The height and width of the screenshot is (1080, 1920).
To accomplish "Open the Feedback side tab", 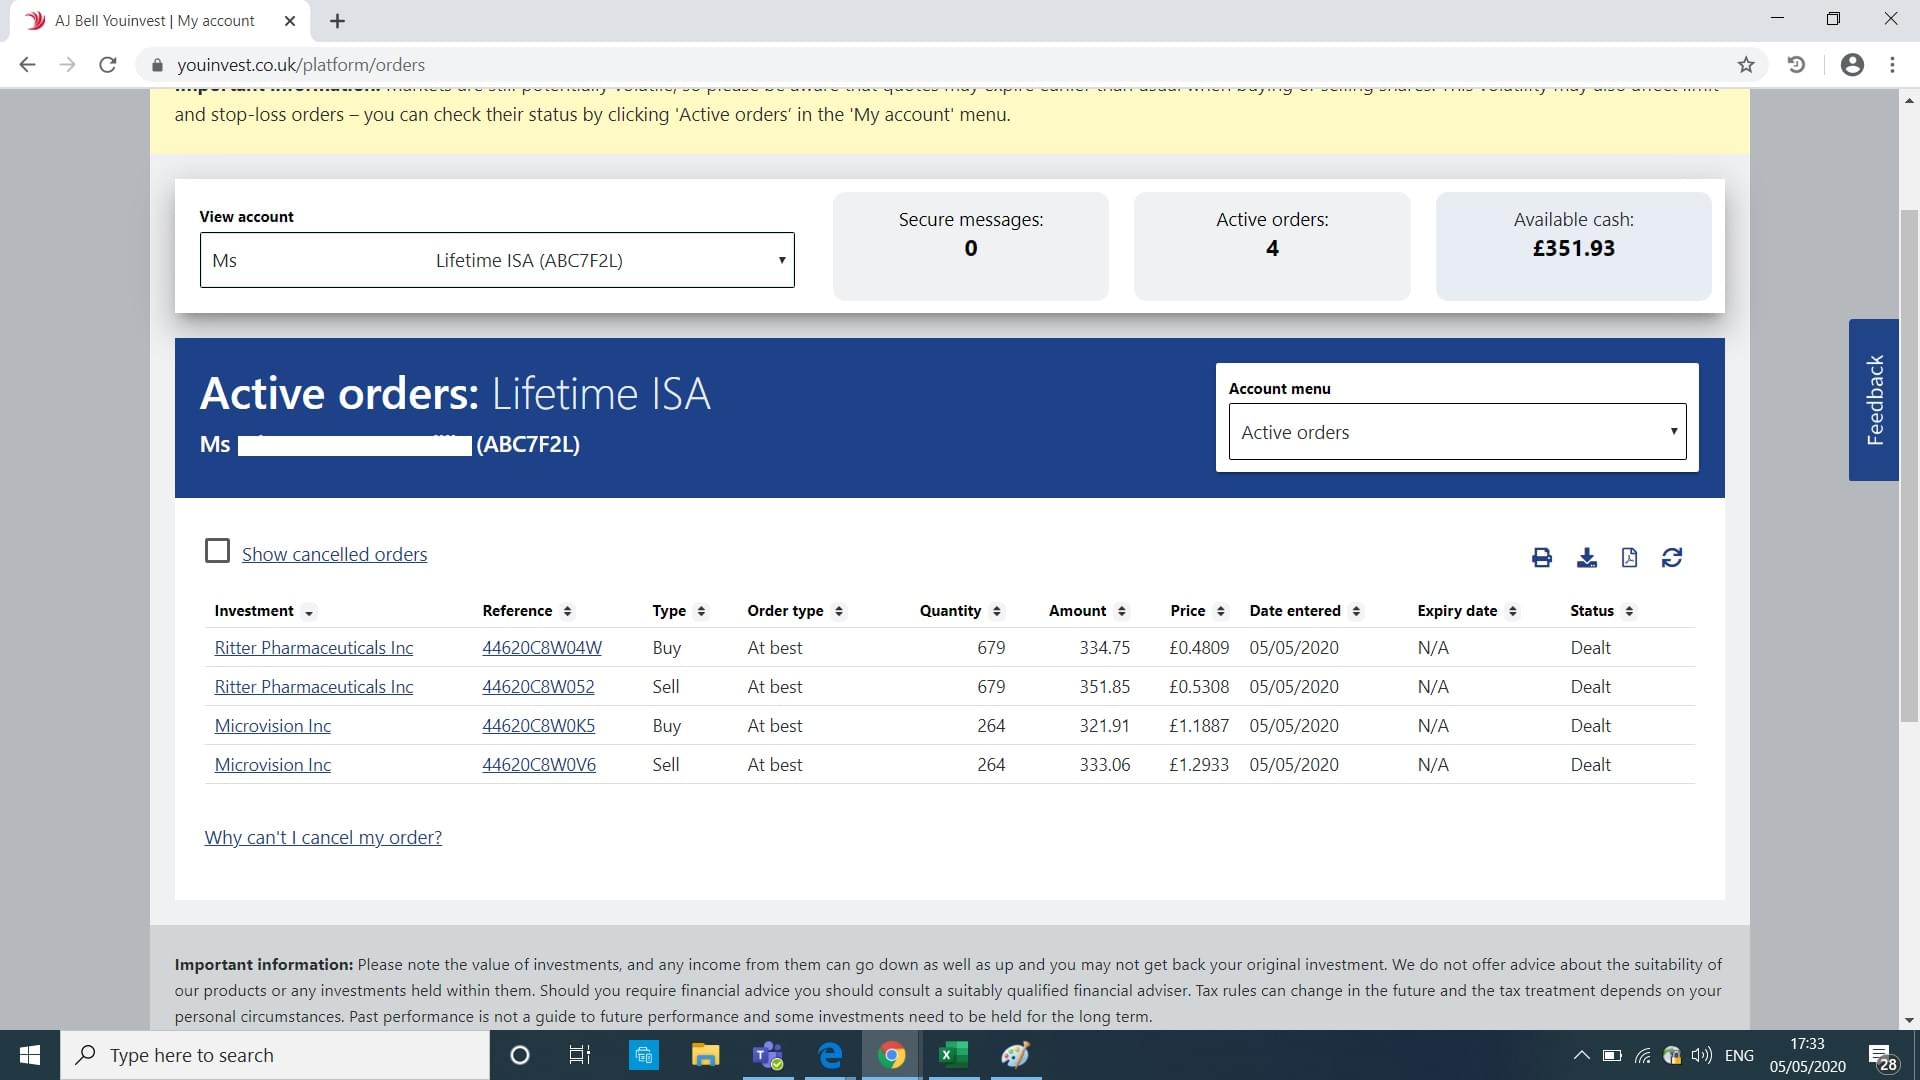I will coord(1873,400).
